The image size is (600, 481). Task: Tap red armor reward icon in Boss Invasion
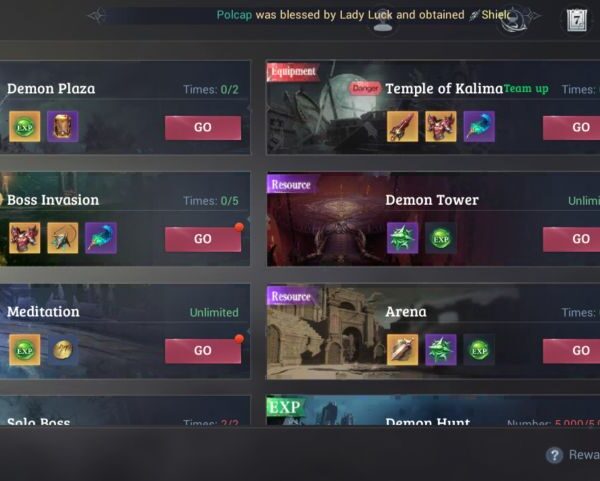pos(24,238)
